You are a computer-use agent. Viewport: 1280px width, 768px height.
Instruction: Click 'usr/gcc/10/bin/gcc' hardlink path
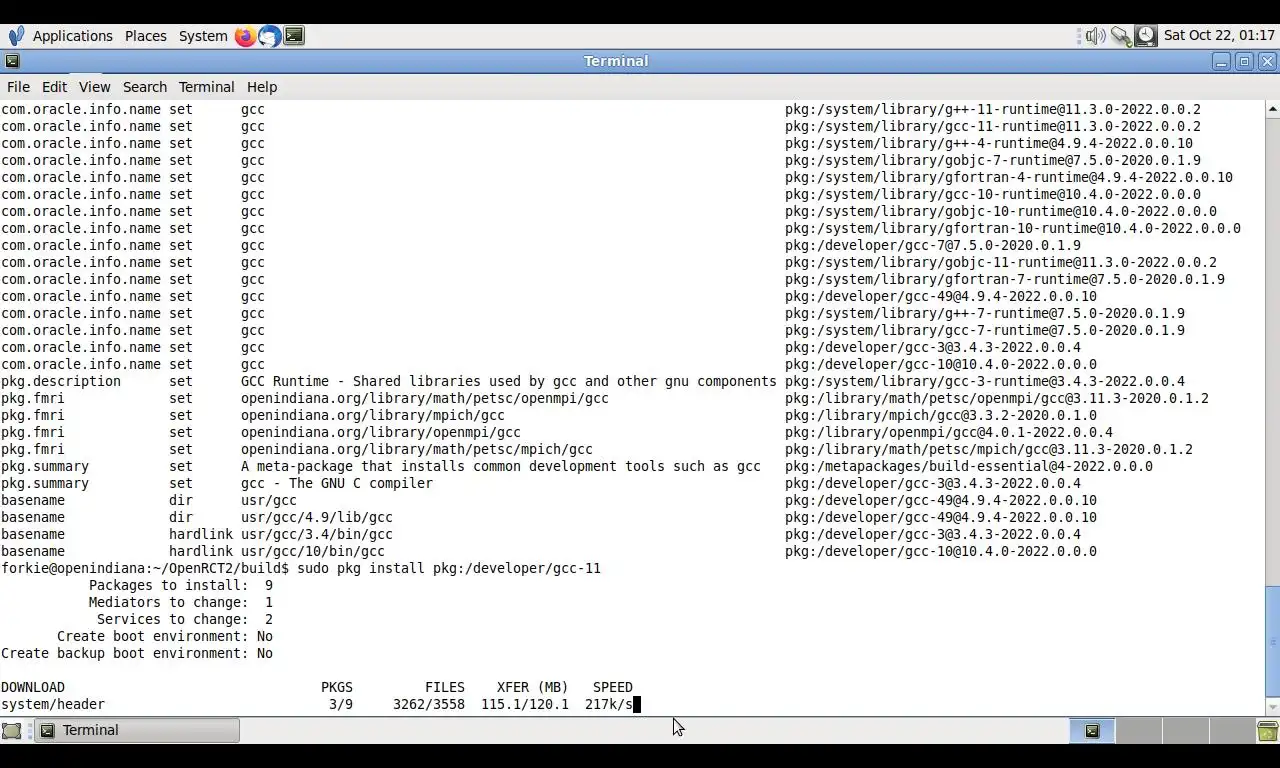[x=313, y=551]
